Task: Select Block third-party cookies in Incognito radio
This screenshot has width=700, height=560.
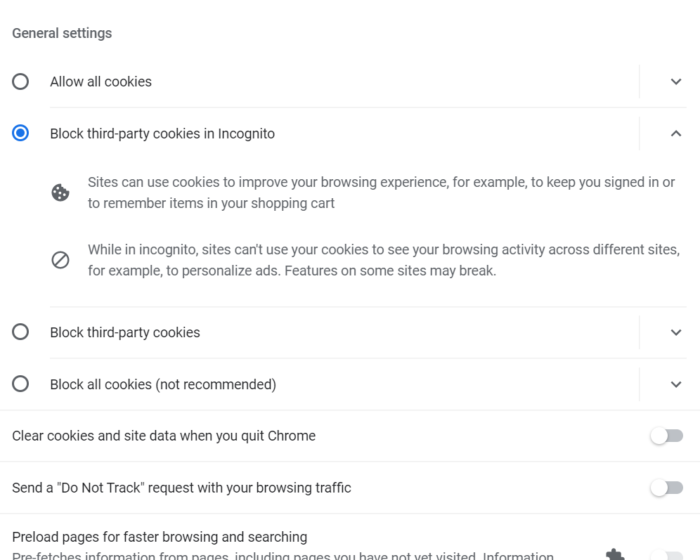Action: pos(21,133)
